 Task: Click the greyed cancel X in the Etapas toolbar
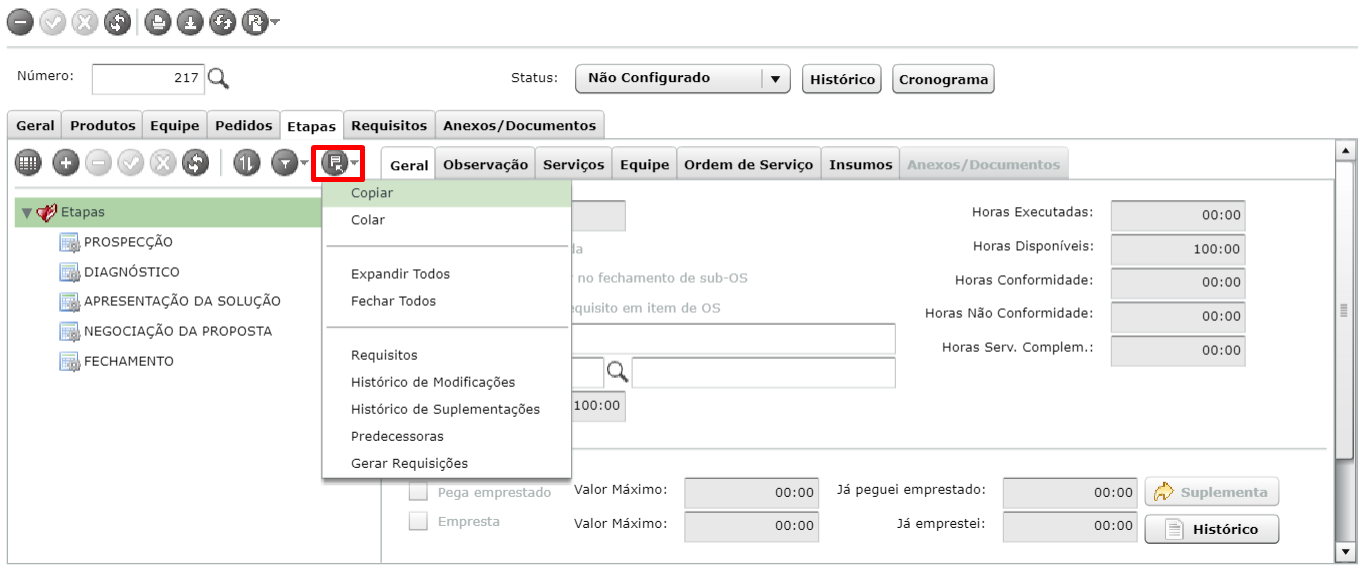pos(162,162)
